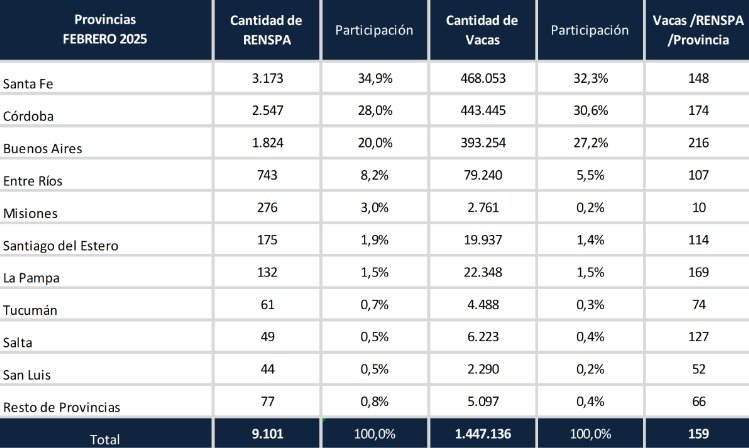The height and width of the screenshot is (448, 749).
Task: Select the Vacas /RENSPA /Provincia header
Action: click(x=698, y=30)
